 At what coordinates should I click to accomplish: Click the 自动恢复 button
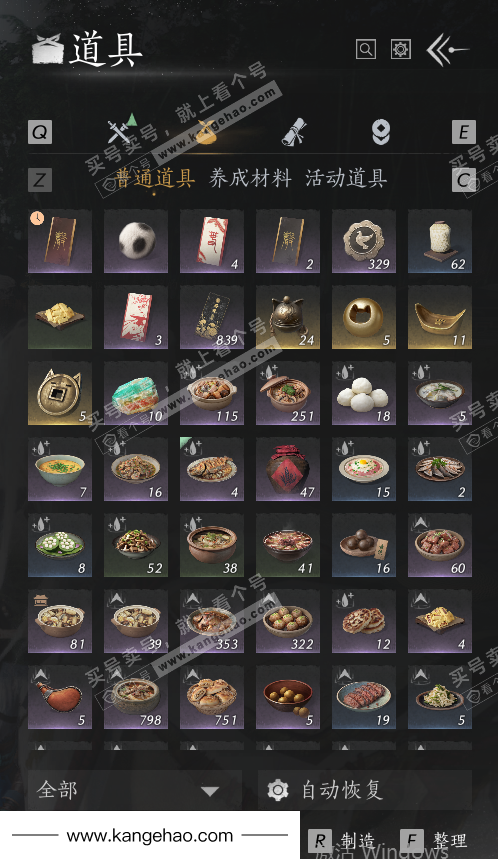click(x=365, y=789)
